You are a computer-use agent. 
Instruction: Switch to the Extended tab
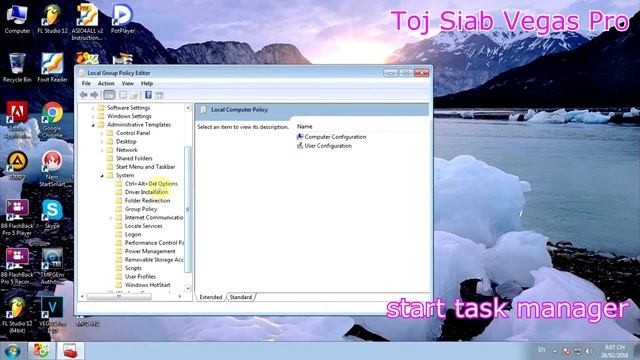pos(211,297)
